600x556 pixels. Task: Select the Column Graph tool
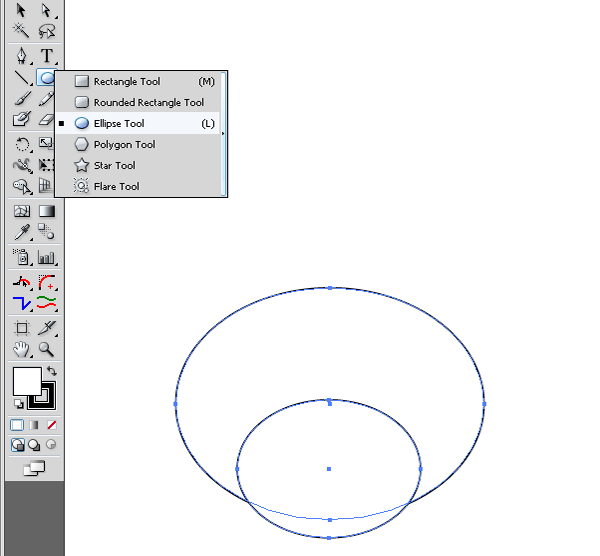(47, 258)
